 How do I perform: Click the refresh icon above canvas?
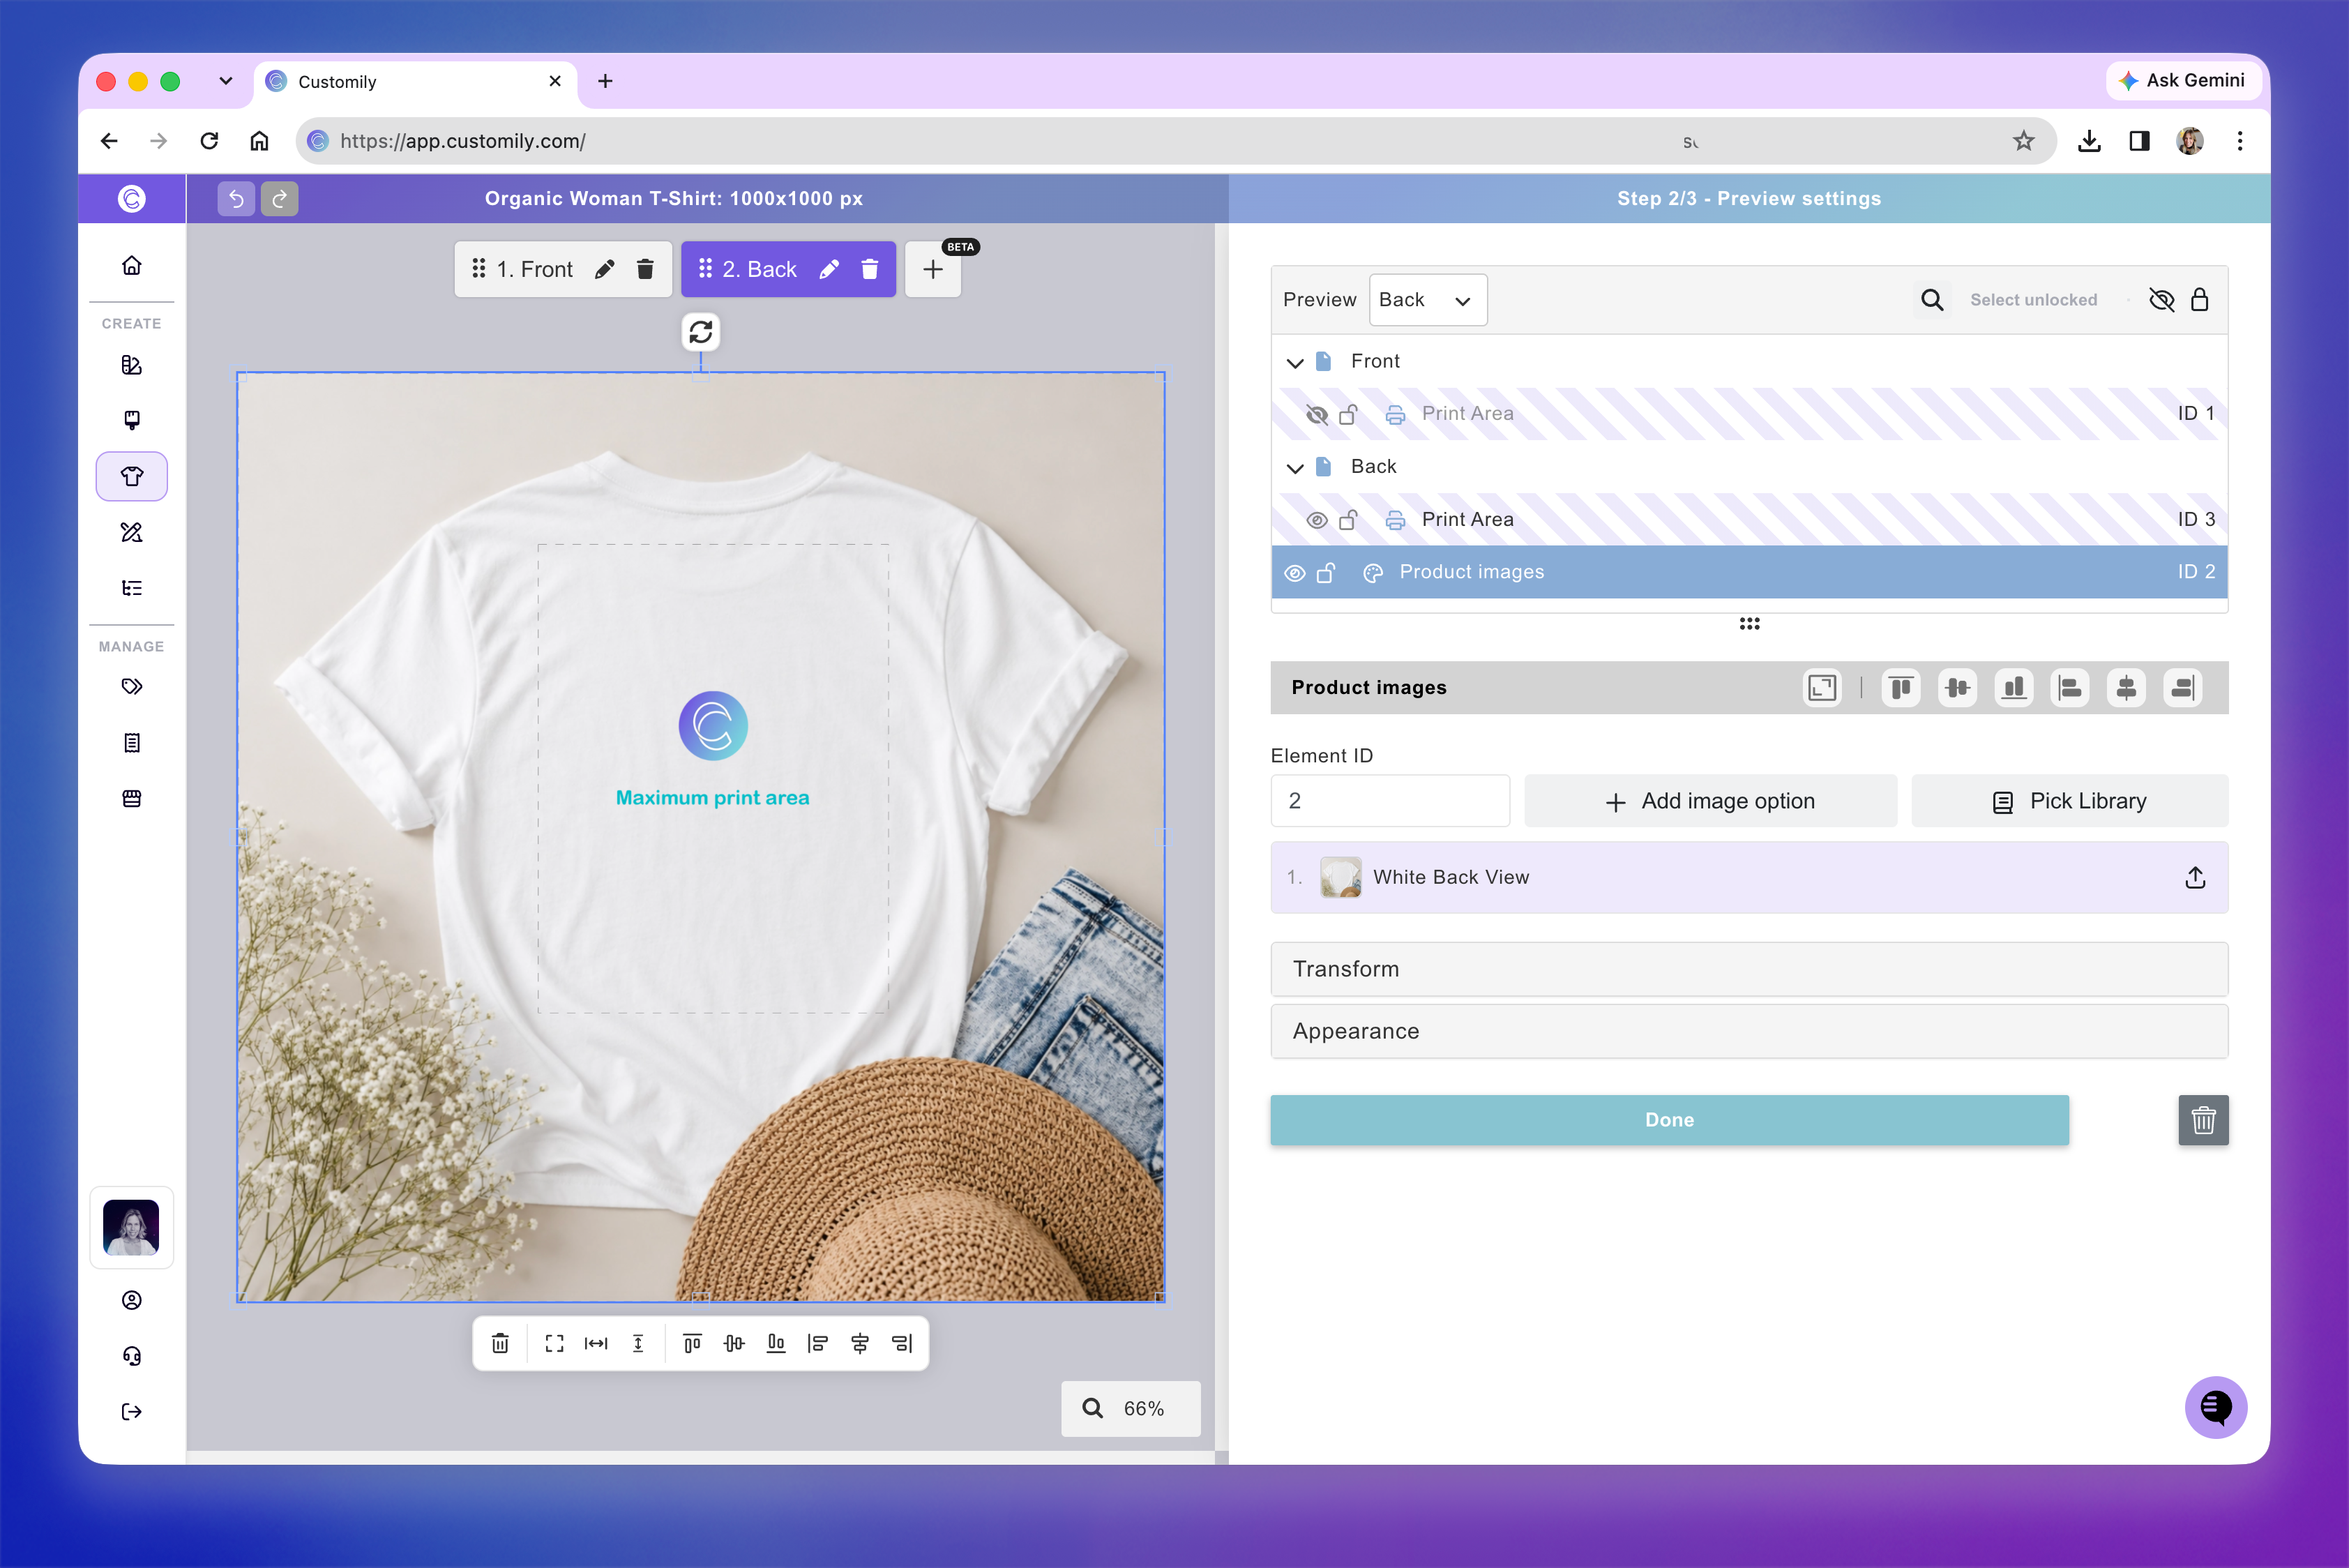tap(701, 332)
